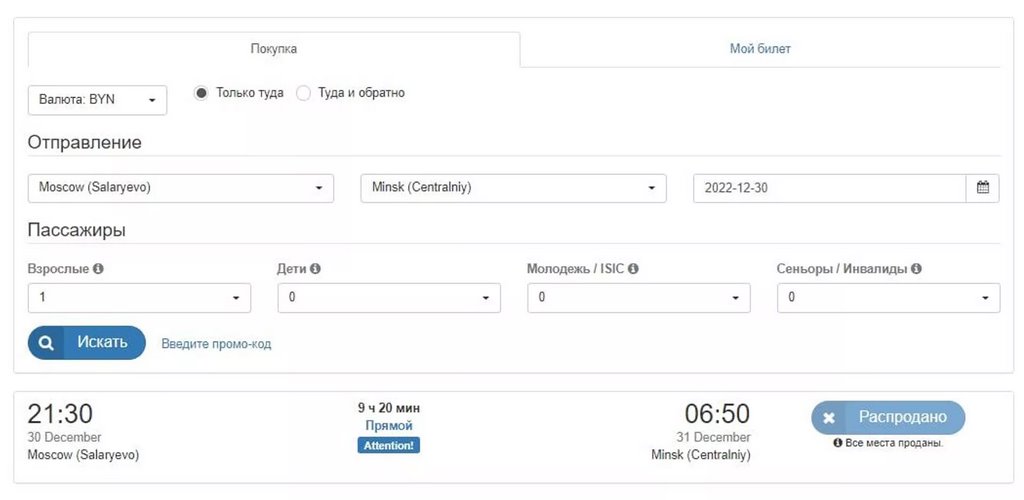This screenshot has width=1024, height=500.
Task: Click the date field showing 2022-12-30
Action: (829, 188)
